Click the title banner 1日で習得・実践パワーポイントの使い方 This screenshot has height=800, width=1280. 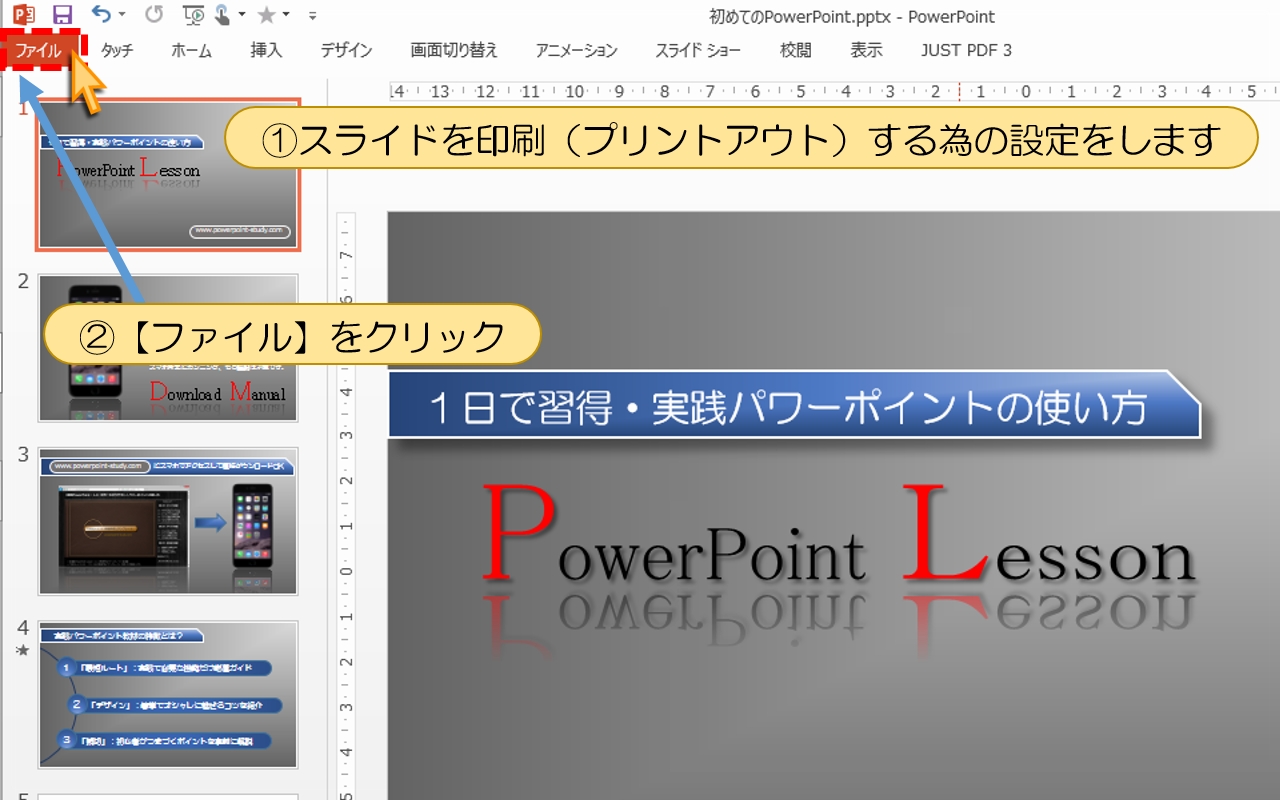pyautogui.click(x=794, y=405)
